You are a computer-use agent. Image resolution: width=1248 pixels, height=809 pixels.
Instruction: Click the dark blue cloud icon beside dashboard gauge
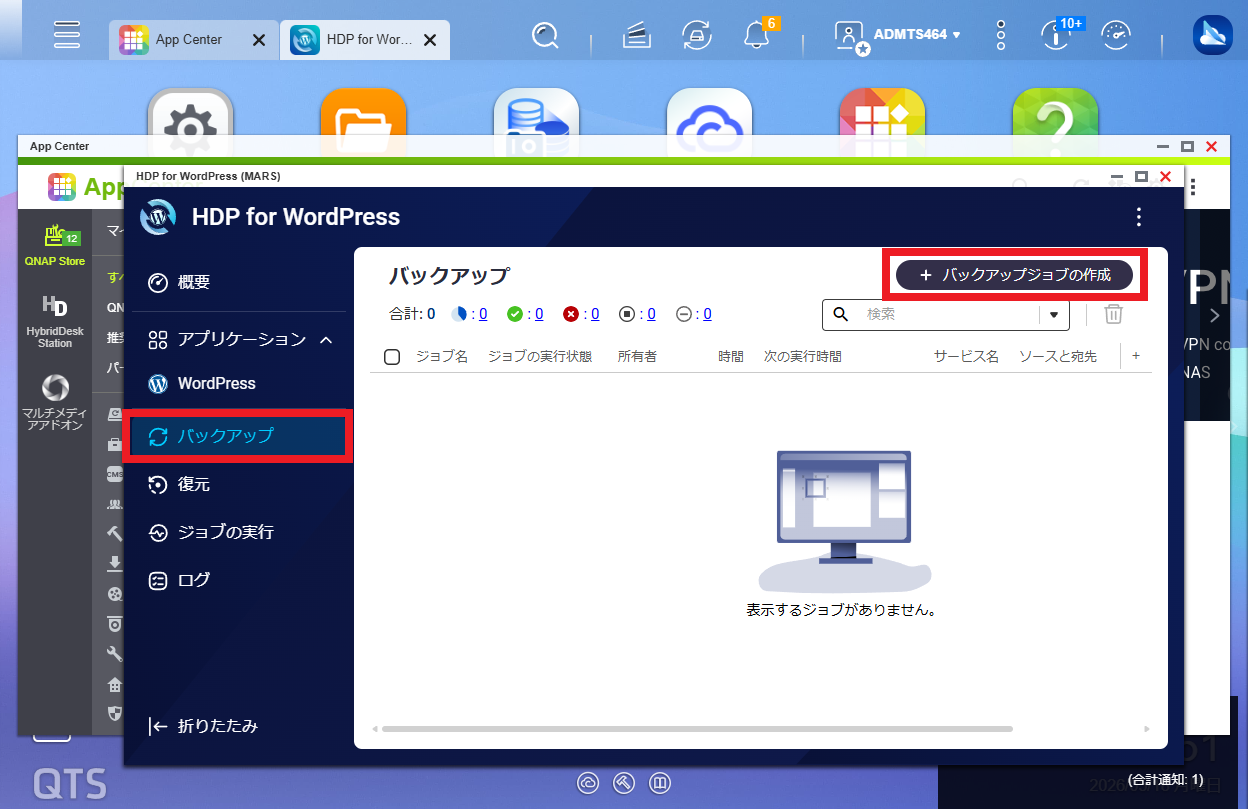1212,35
